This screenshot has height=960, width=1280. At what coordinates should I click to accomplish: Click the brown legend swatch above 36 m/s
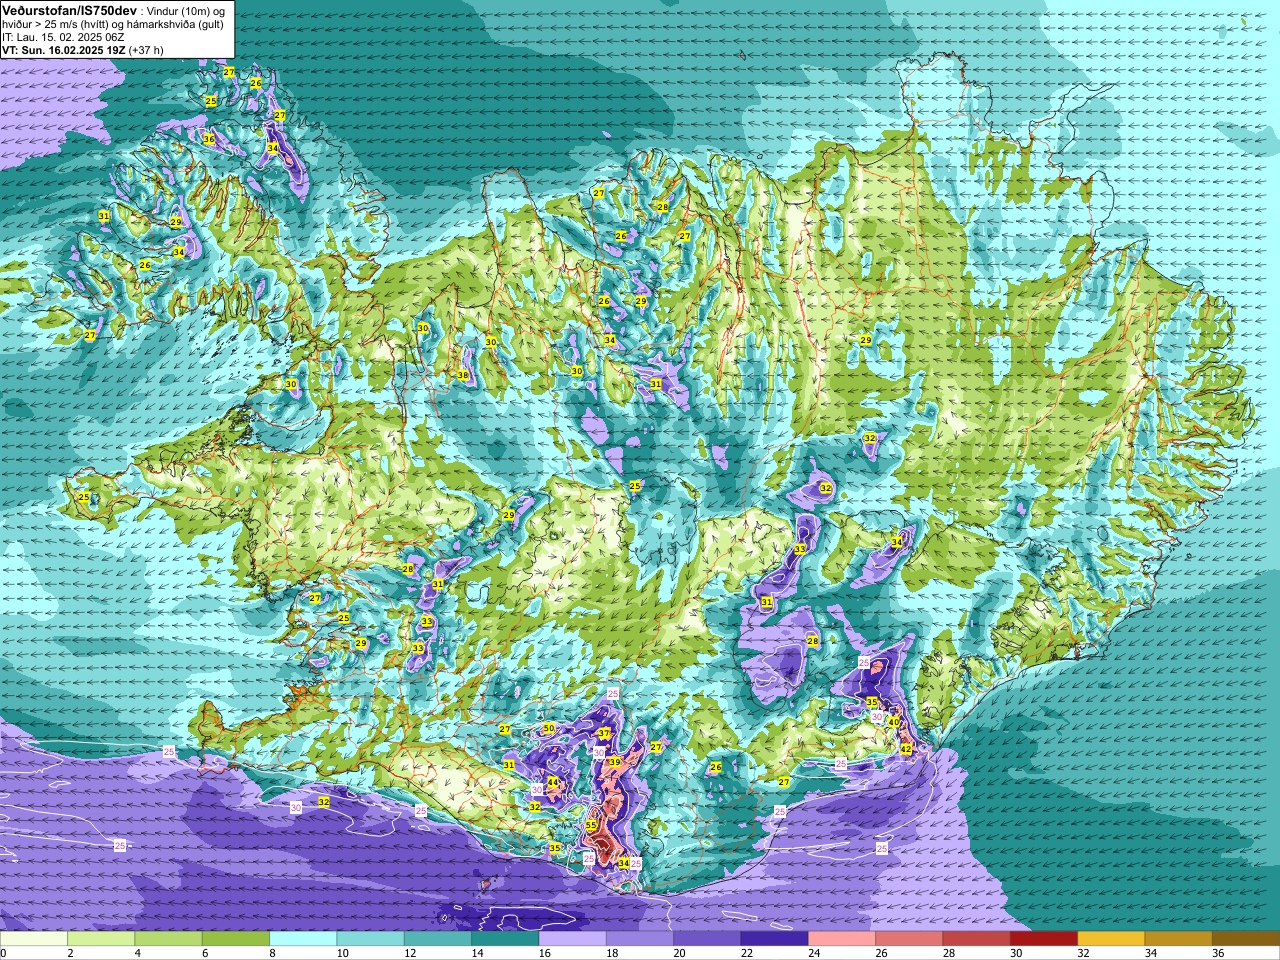pyautogui.click(x=1246, y=939)
